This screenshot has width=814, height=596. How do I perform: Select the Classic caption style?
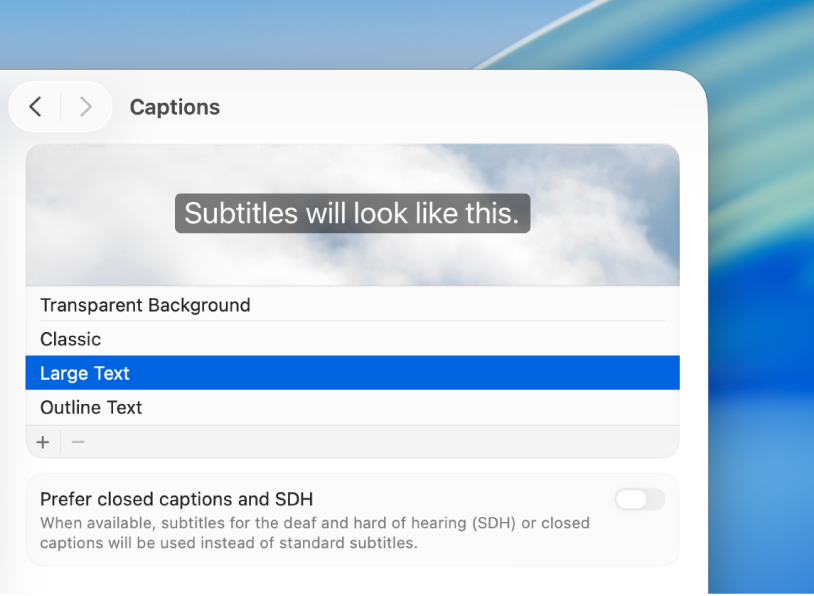tap(70, 339)
